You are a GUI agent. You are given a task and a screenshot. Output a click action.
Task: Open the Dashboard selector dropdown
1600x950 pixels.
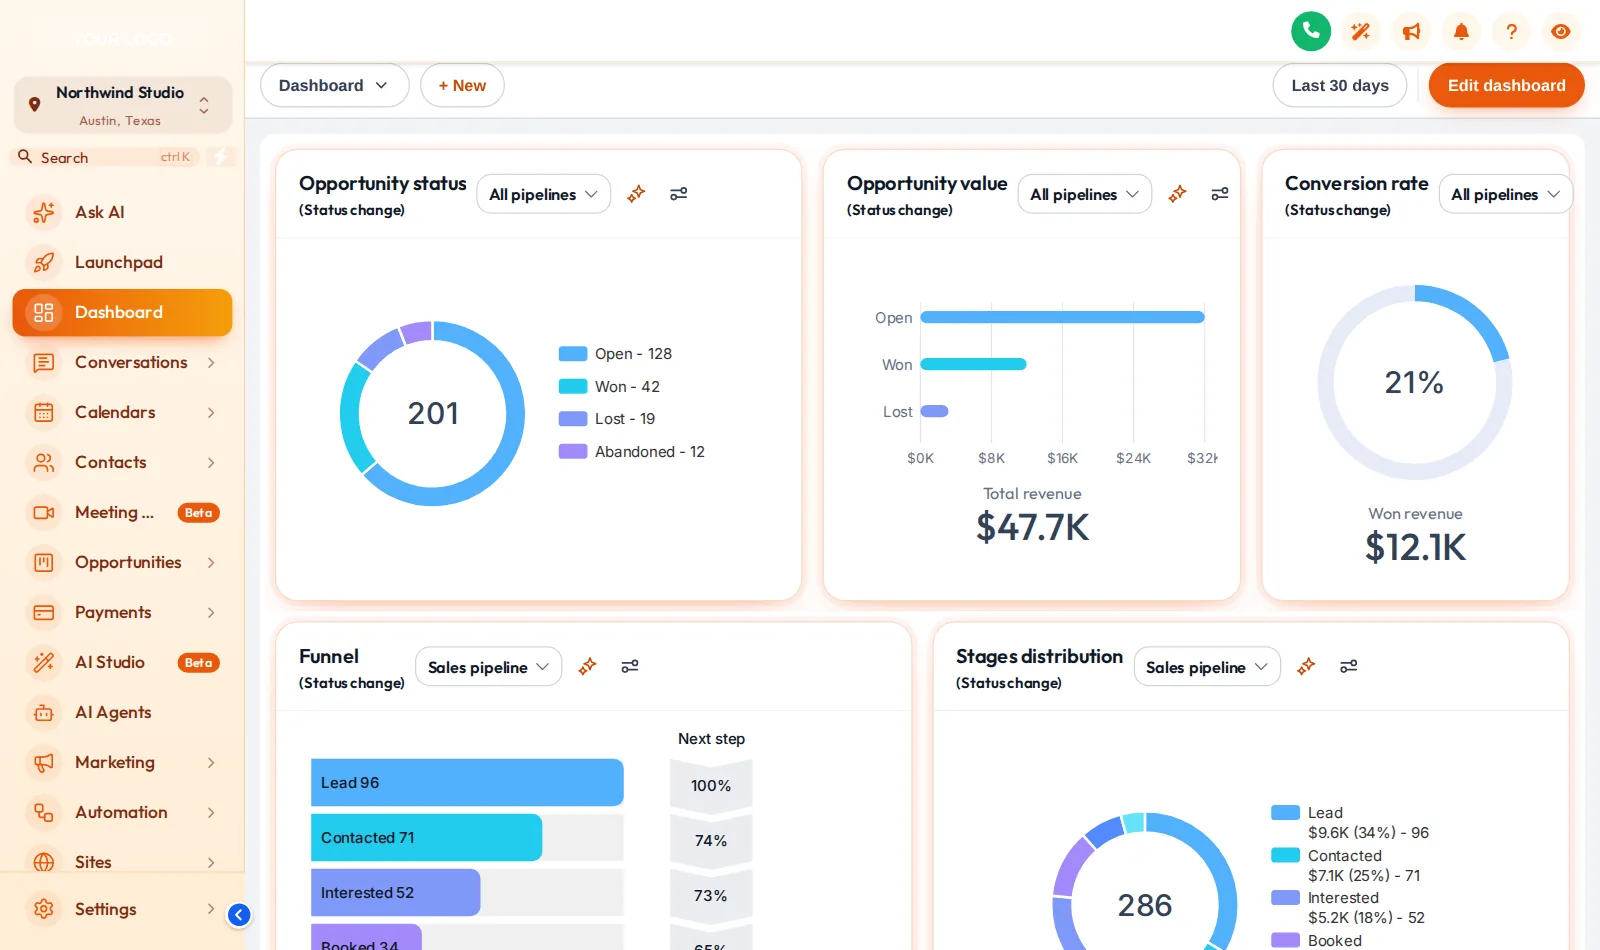[334, 86]
